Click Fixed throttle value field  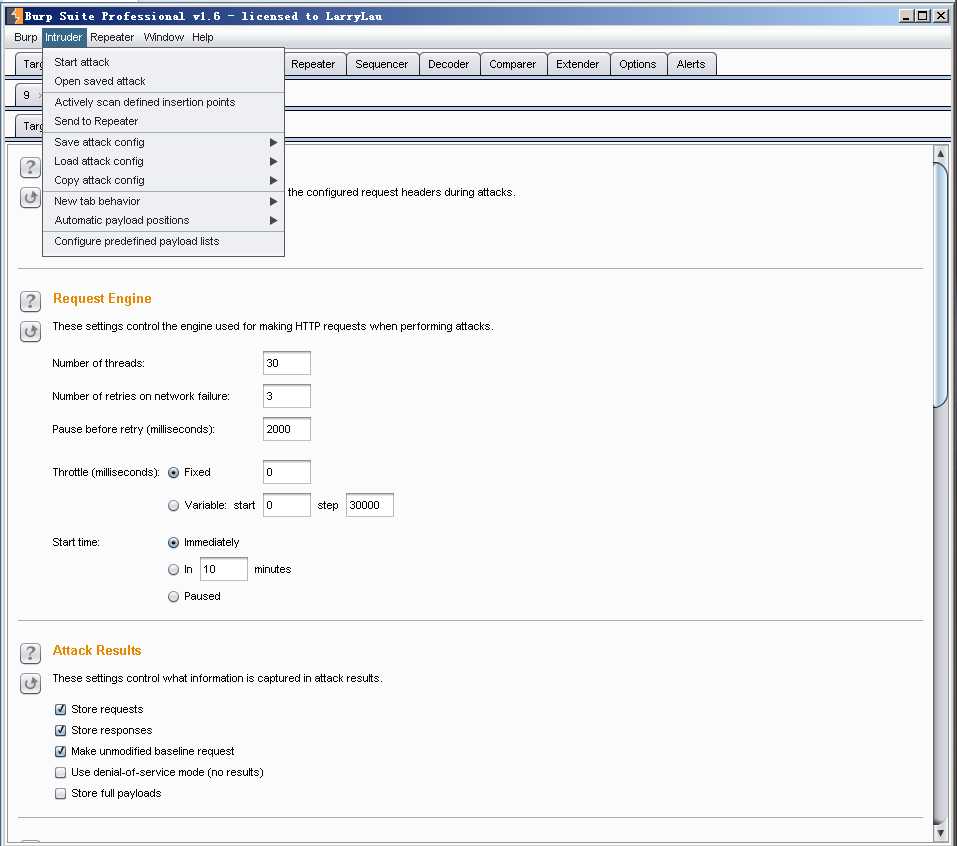tap(287, 472)
